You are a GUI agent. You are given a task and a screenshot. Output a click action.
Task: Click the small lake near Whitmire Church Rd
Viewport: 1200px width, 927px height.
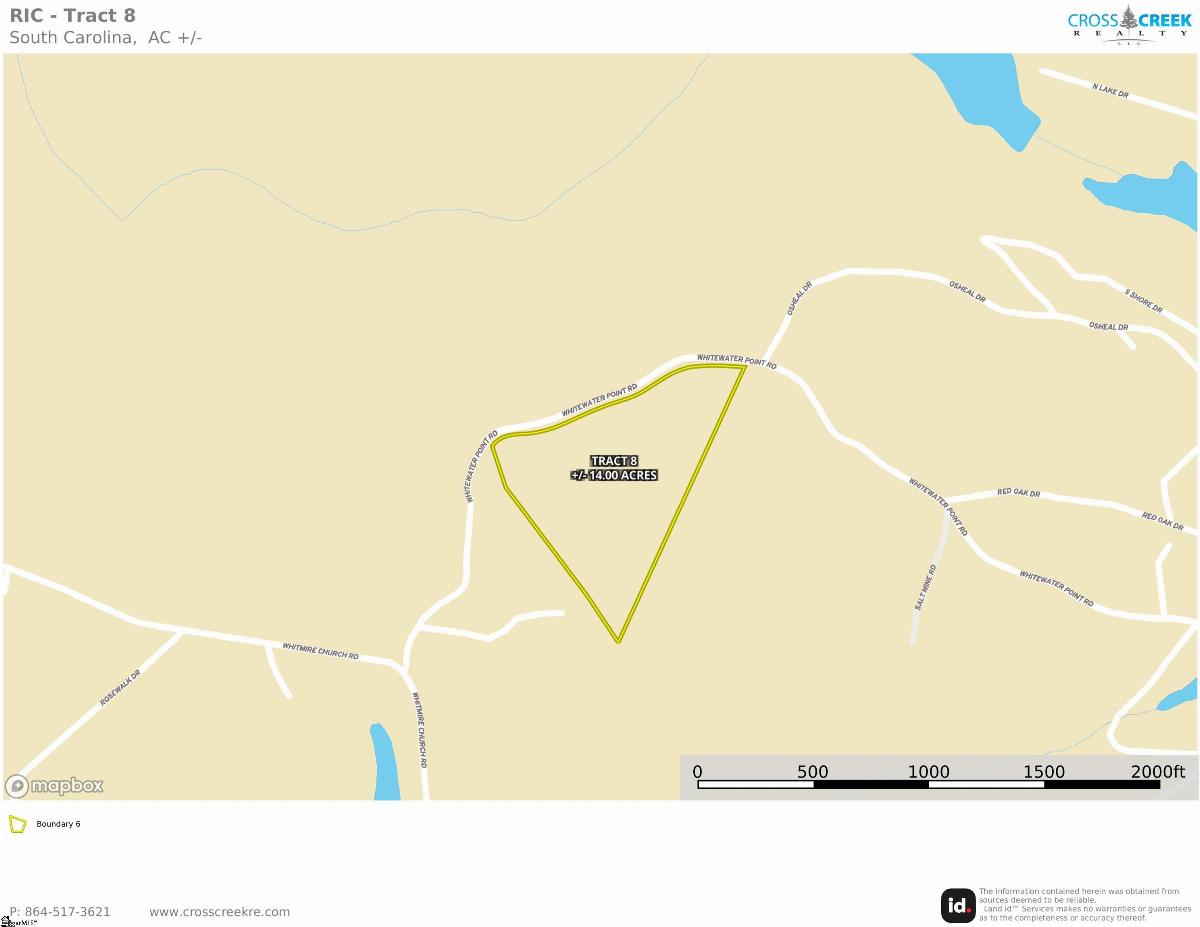point(383,762)
